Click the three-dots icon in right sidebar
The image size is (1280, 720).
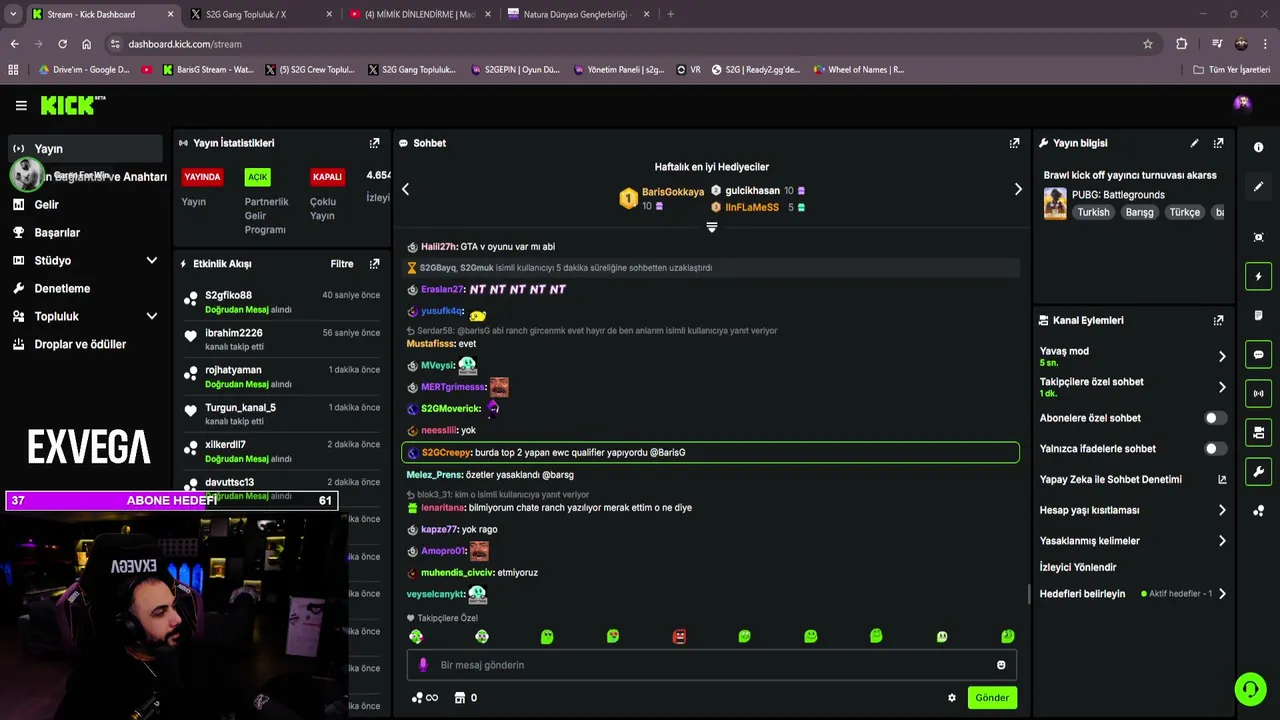click(x=1258, y=510)
